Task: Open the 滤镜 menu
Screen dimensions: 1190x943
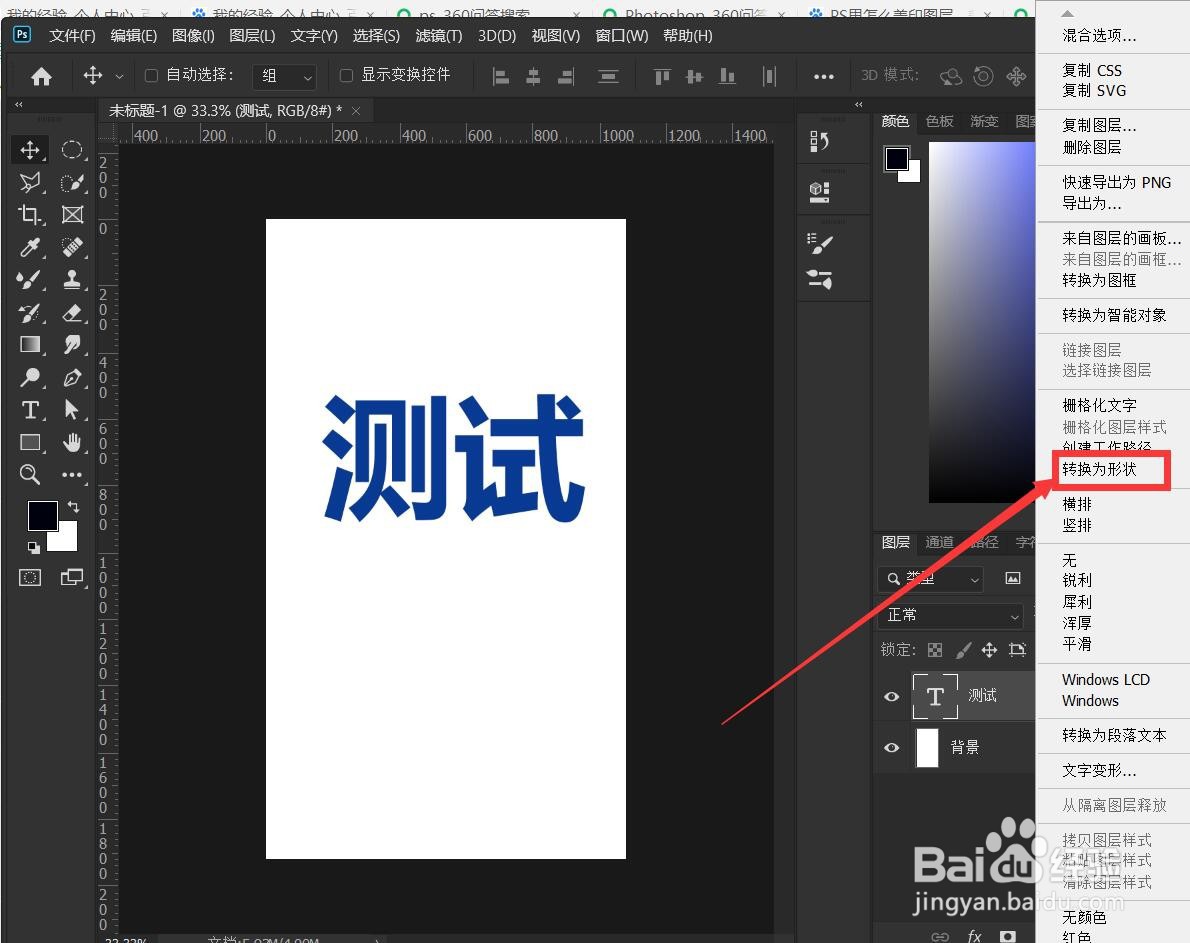Action: [x=437, y=35]
